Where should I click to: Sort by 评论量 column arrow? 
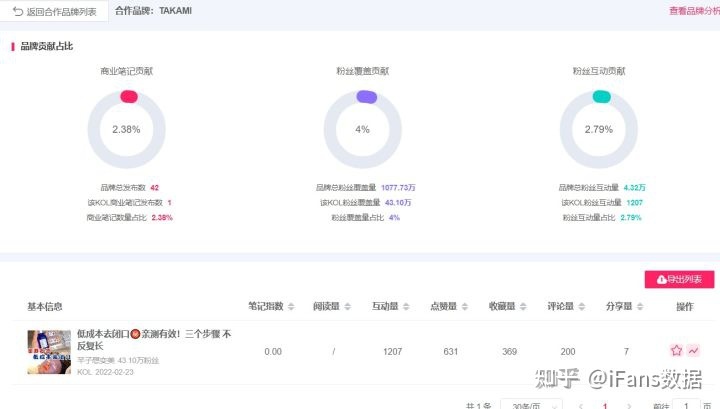[x=580, y=306]
